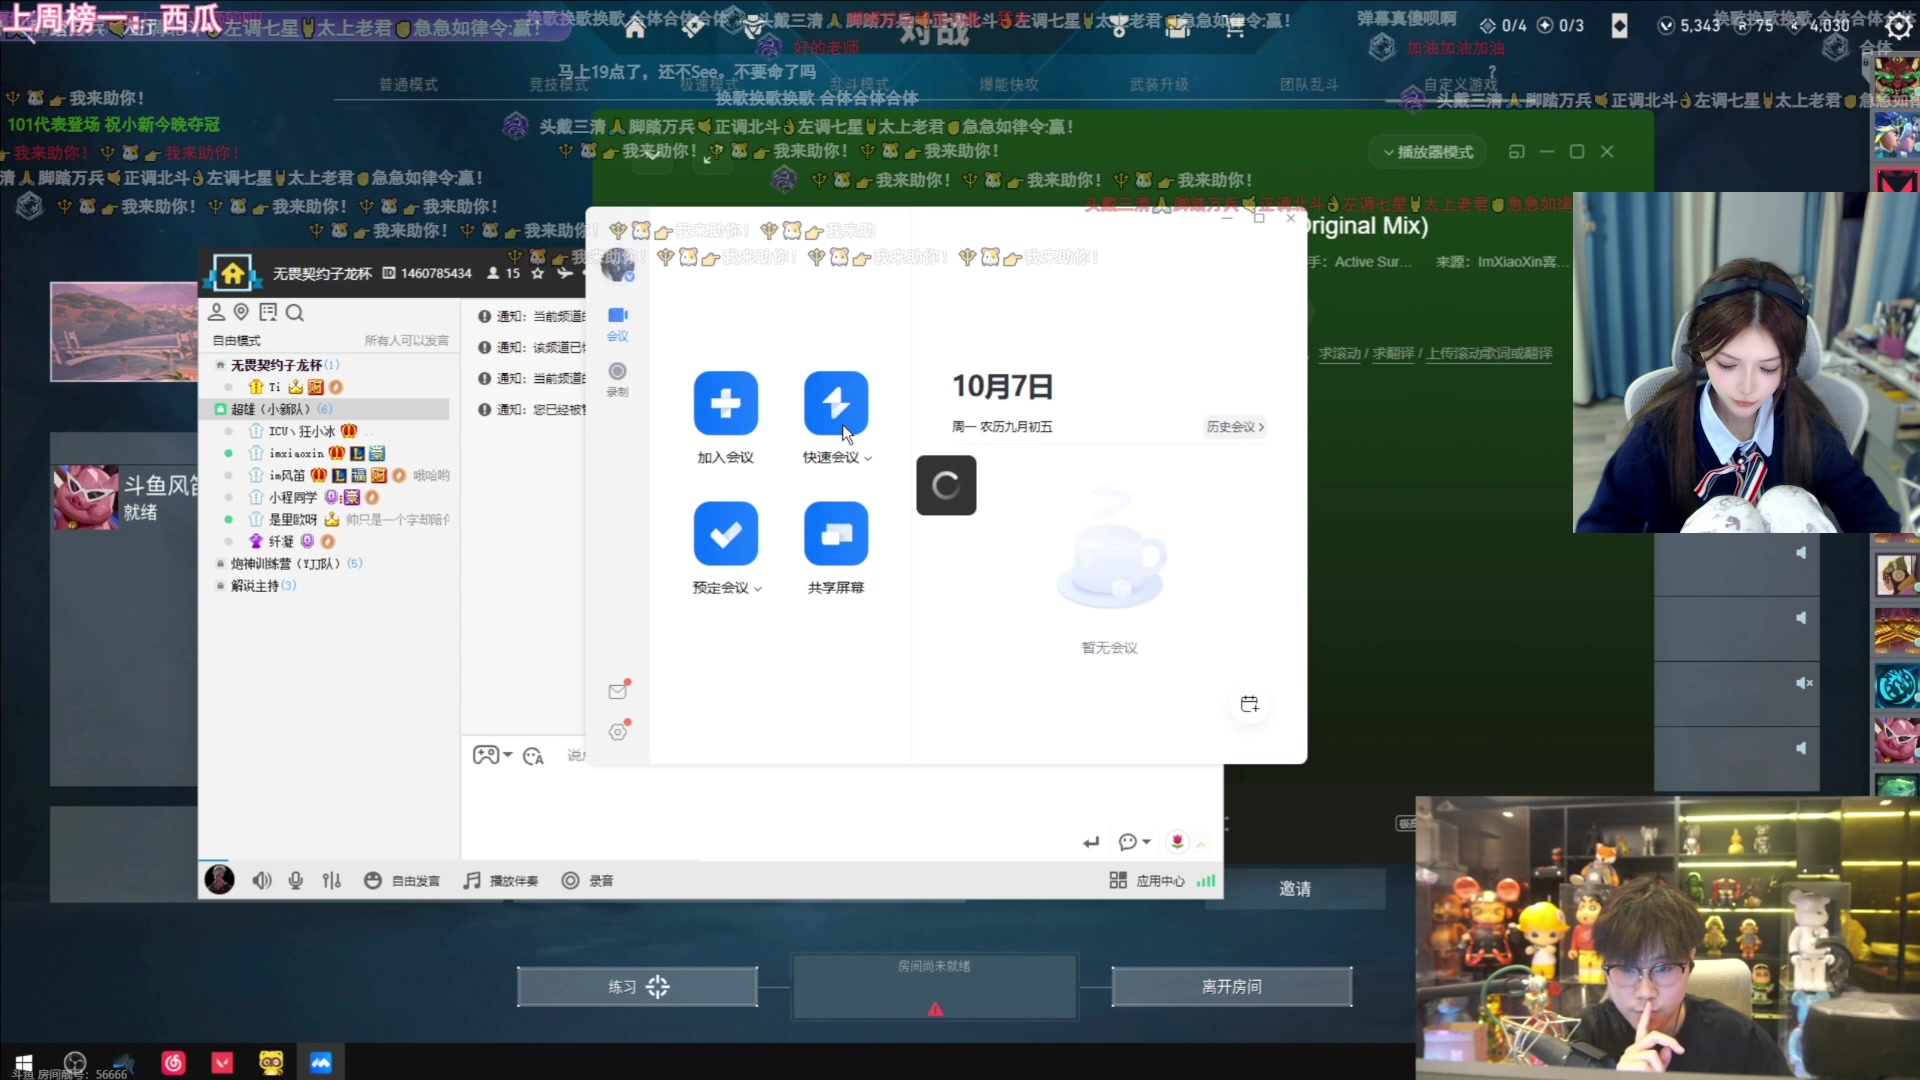
Task: Click the location pin icon in YY panel
Action: [241, 312]
